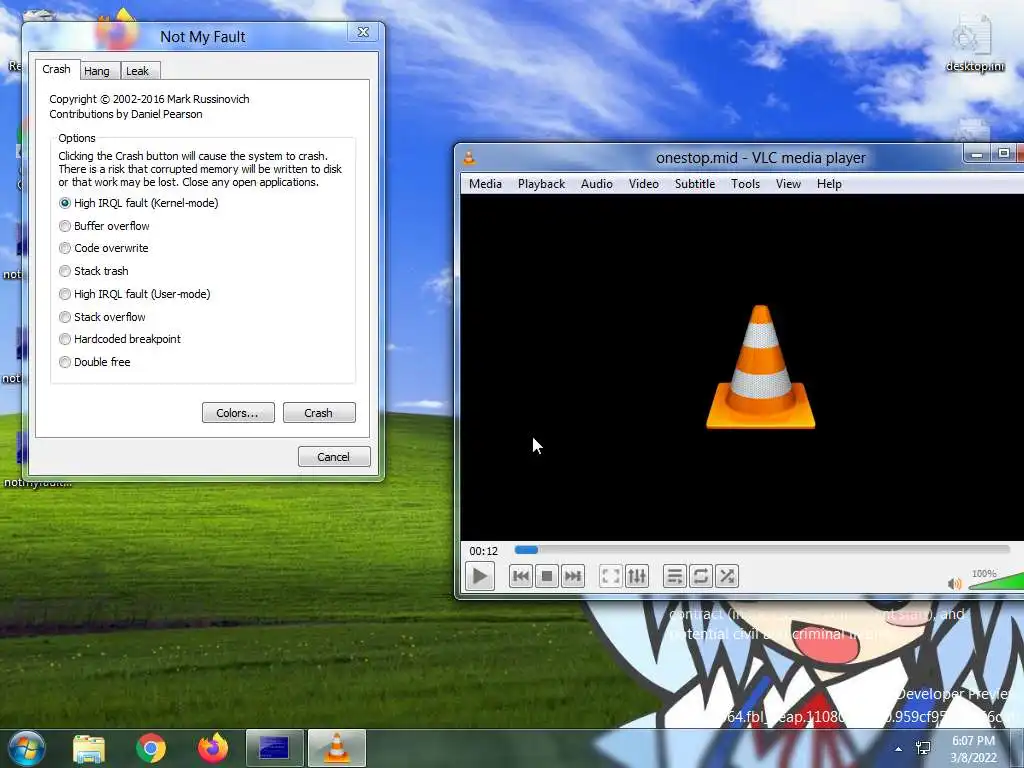Open VLC Playback menu
Image resolution: width=1024 pixels, height=768 pixels.
541,184
